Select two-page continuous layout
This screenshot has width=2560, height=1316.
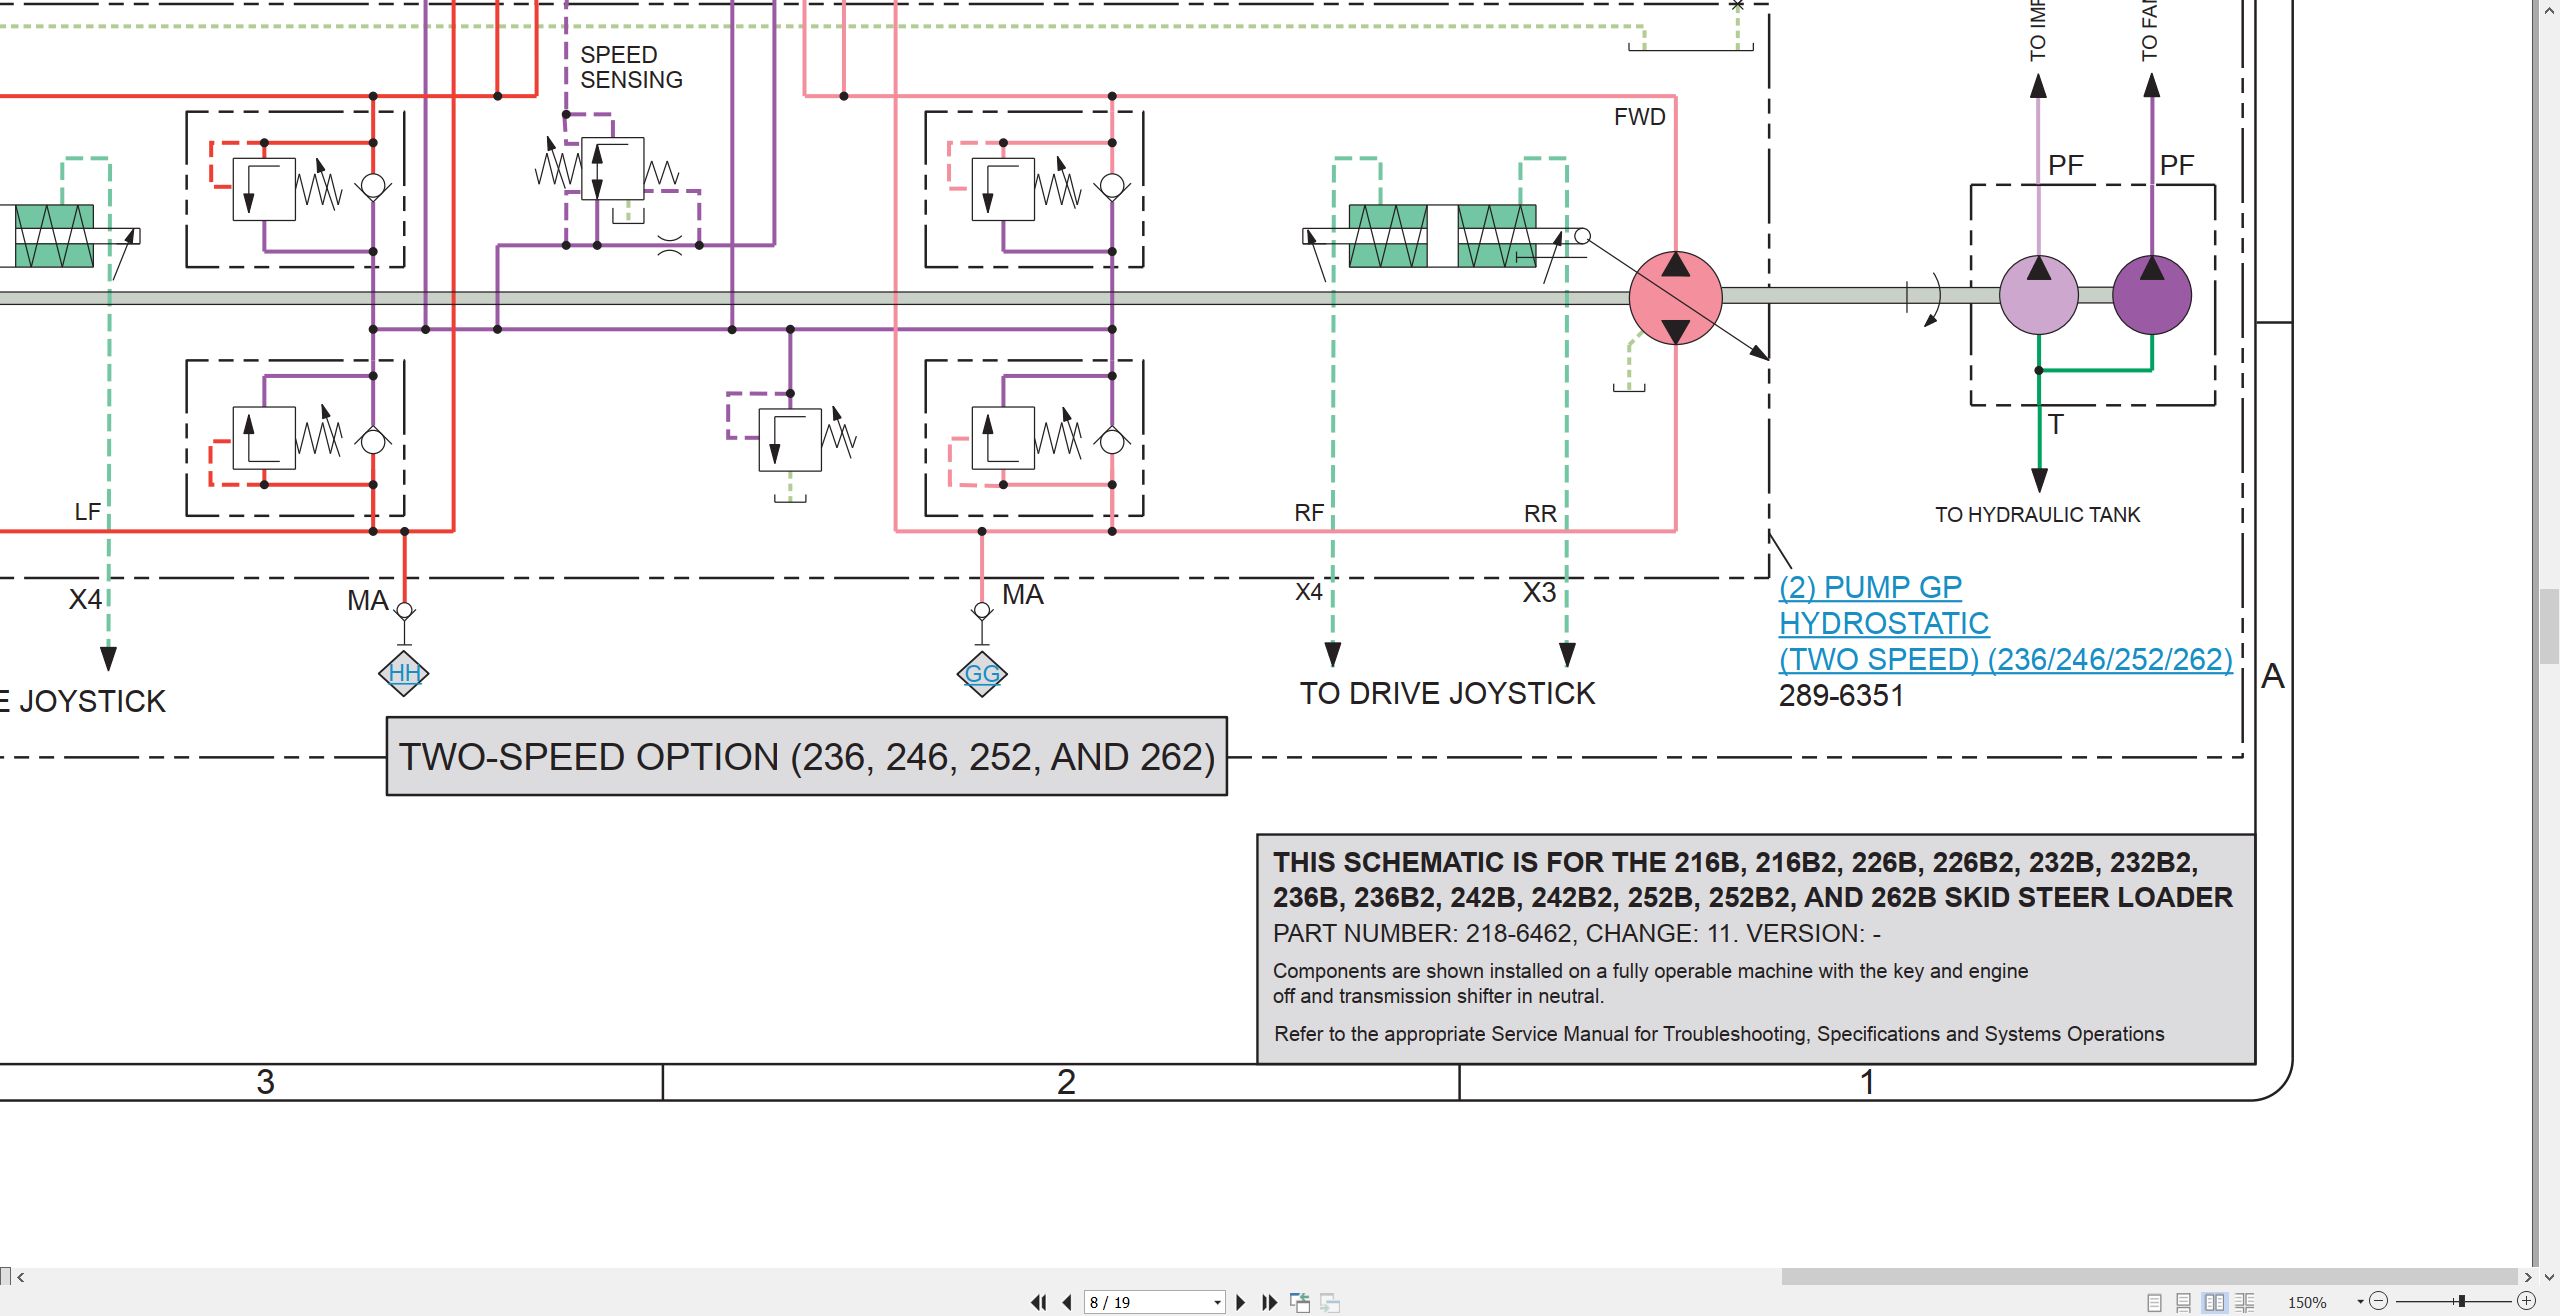[x=2244, y=1302]
